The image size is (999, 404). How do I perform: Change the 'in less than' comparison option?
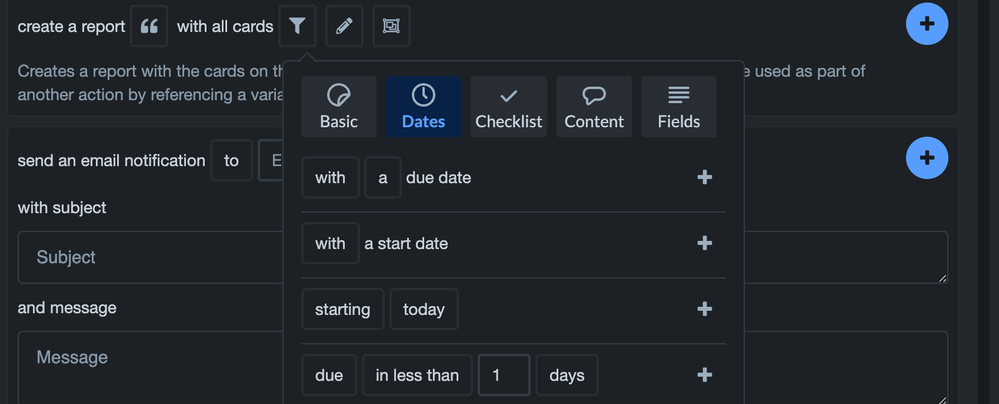pos(417,376)
